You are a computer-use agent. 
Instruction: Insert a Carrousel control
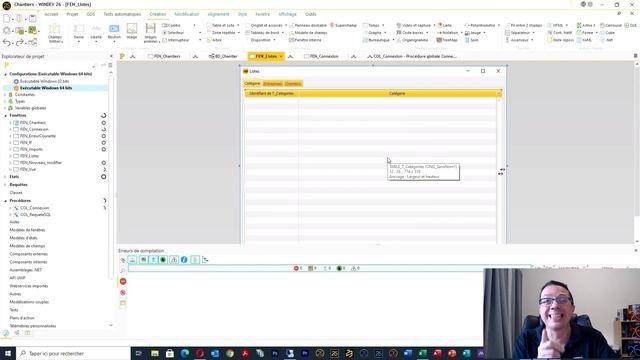point(611,25)
